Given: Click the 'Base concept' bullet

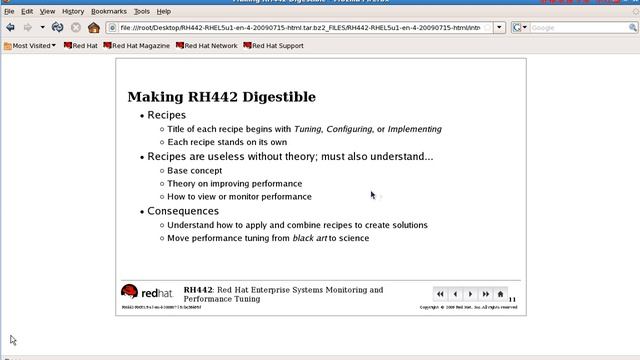Looking at the screenshot, I should pyautogui.click(x=195, y=171).
